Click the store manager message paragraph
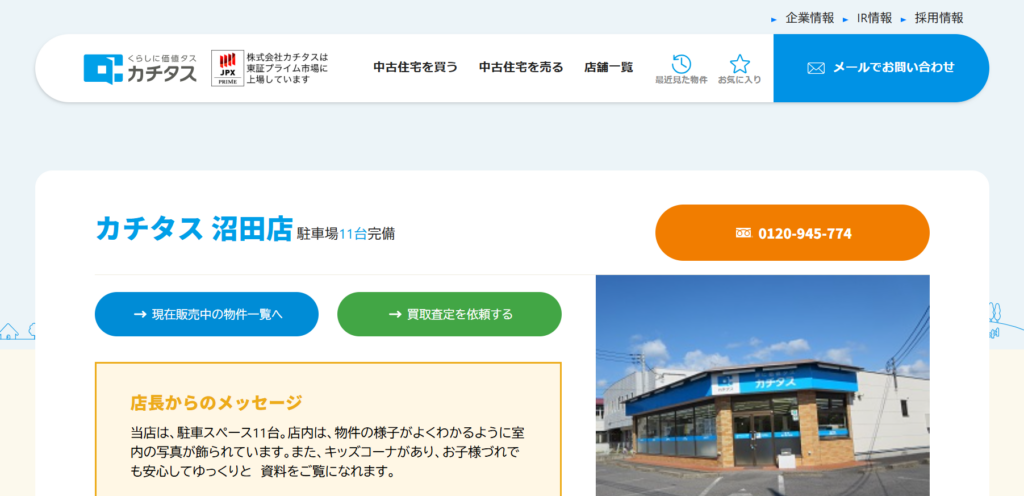 click(327, 452)
